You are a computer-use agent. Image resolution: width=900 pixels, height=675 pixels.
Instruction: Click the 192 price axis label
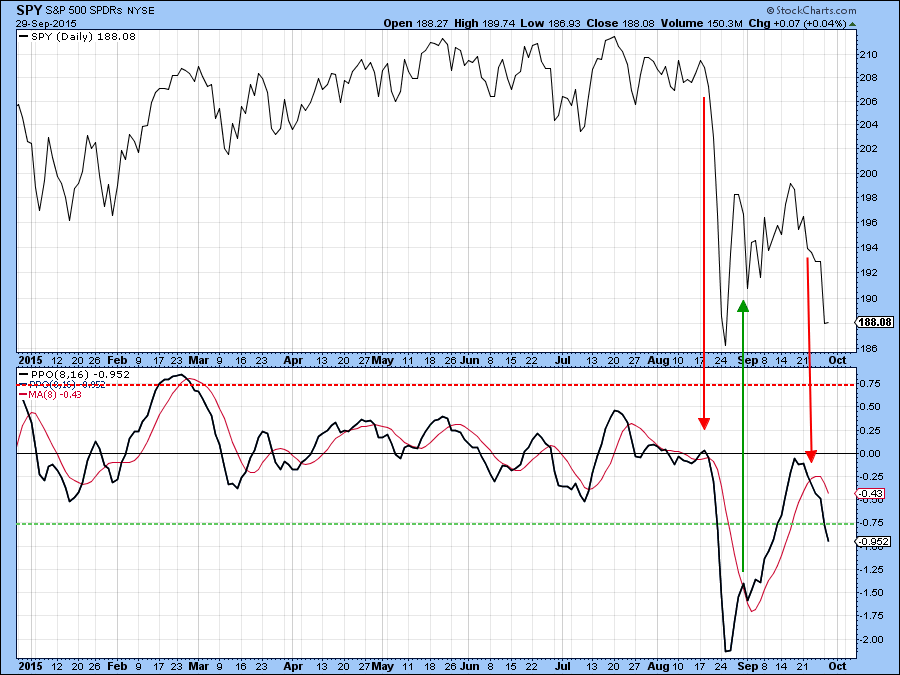pyautogui.click(x=868, y=273)
